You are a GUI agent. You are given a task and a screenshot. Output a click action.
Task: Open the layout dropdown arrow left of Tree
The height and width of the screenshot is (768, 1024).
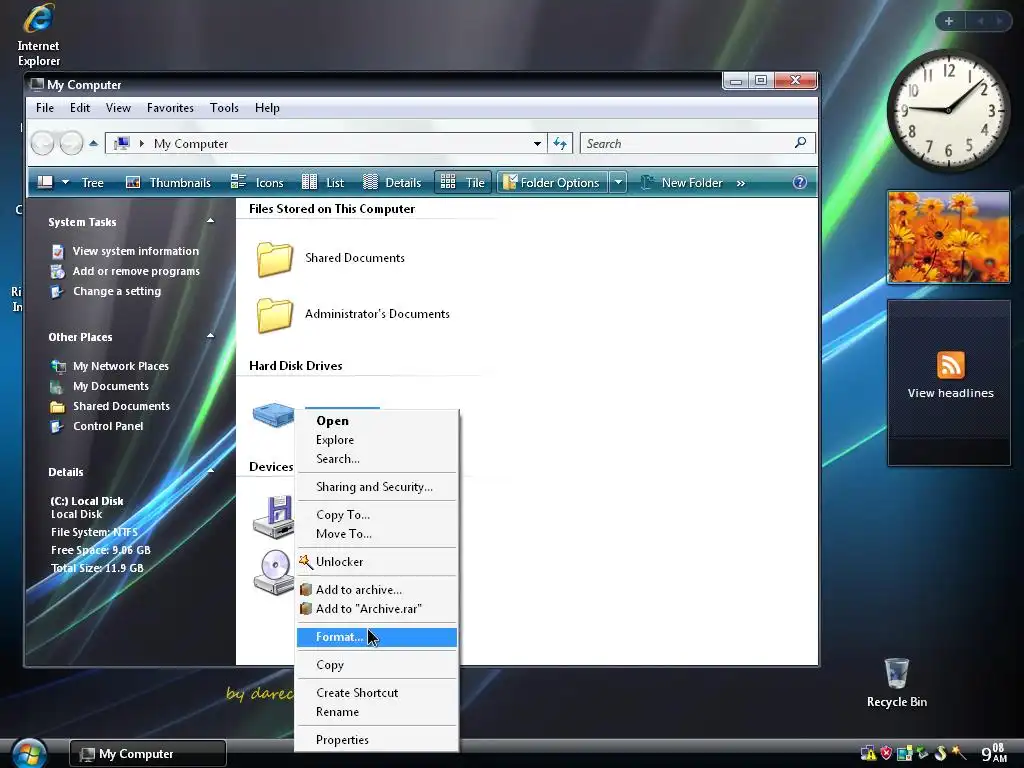[65, 183]
